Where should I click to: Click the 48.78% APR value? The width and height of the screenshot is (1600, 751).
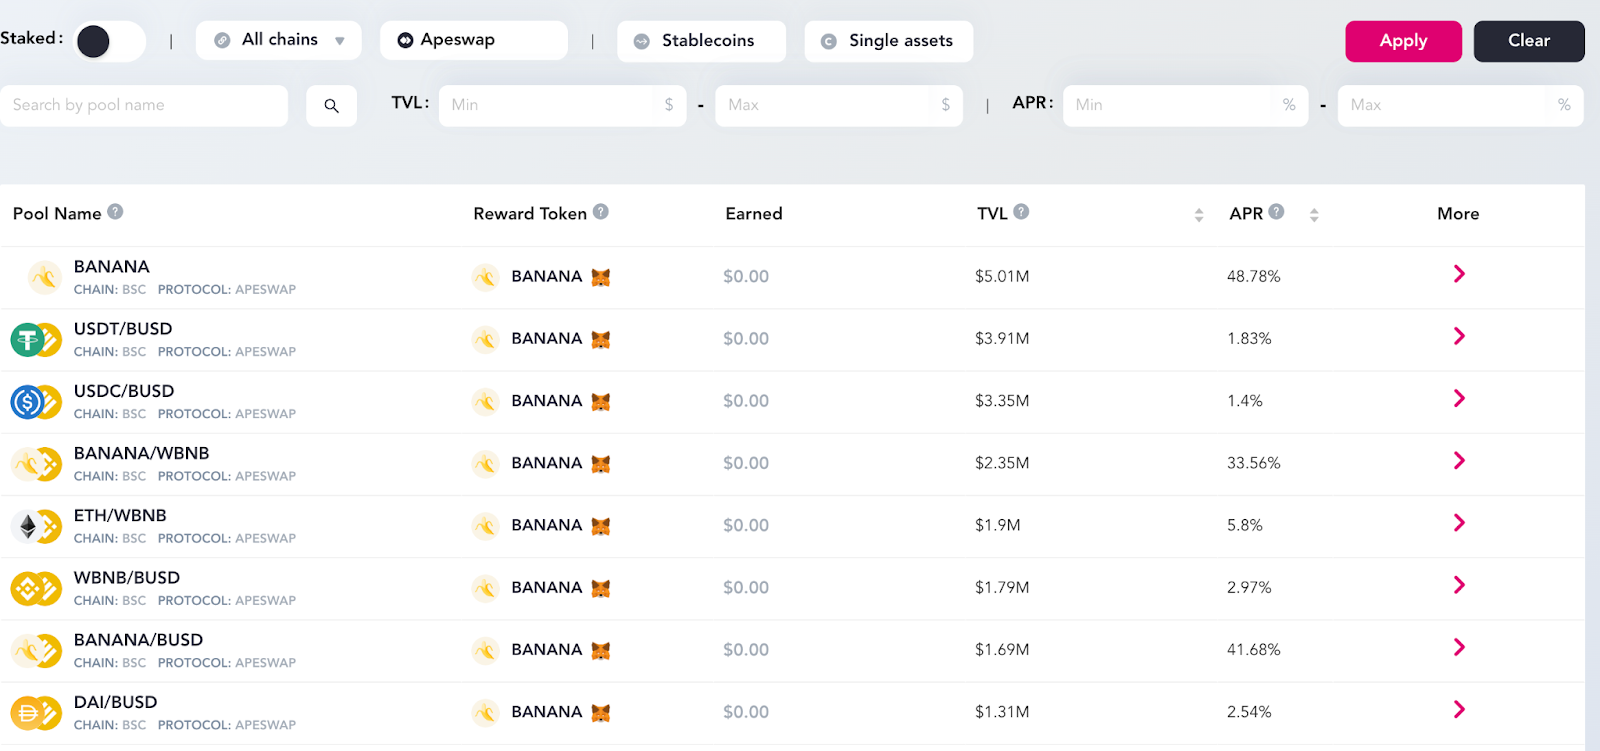[x=1254, y=276]
